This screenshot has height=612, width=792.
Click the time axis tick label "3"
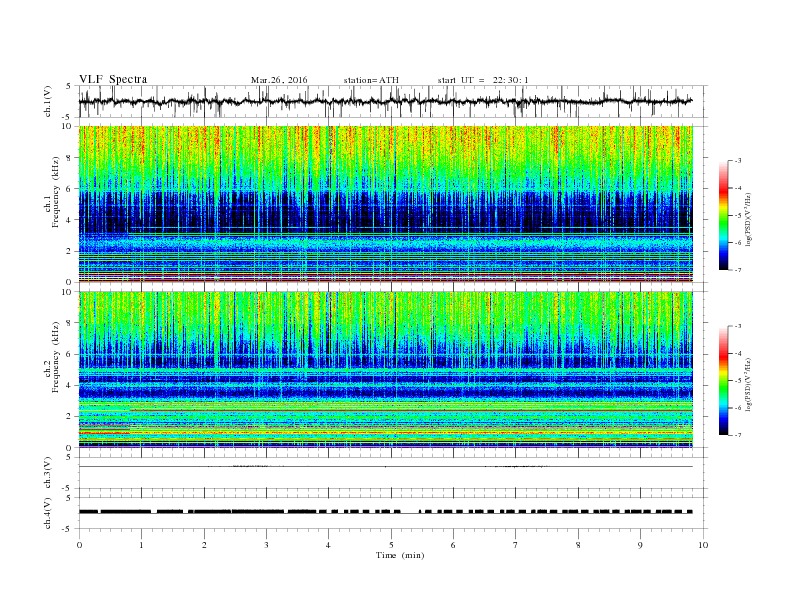pos(267,545)
